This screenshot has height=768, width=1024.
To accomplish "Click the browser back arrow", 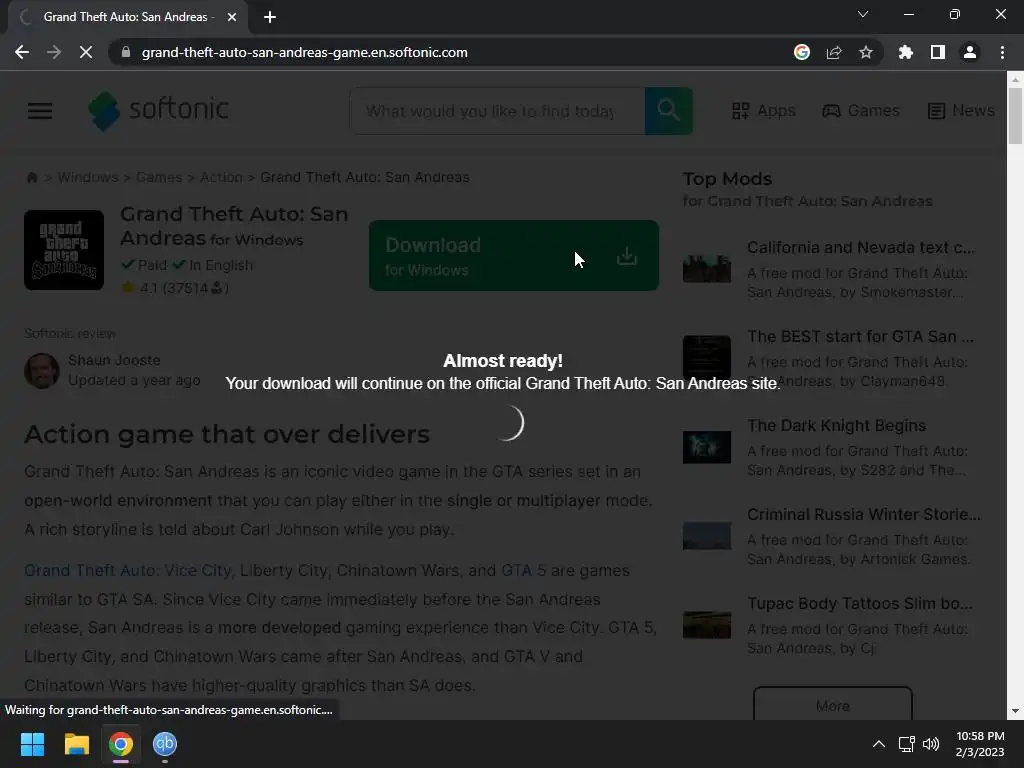I will 22,52.
